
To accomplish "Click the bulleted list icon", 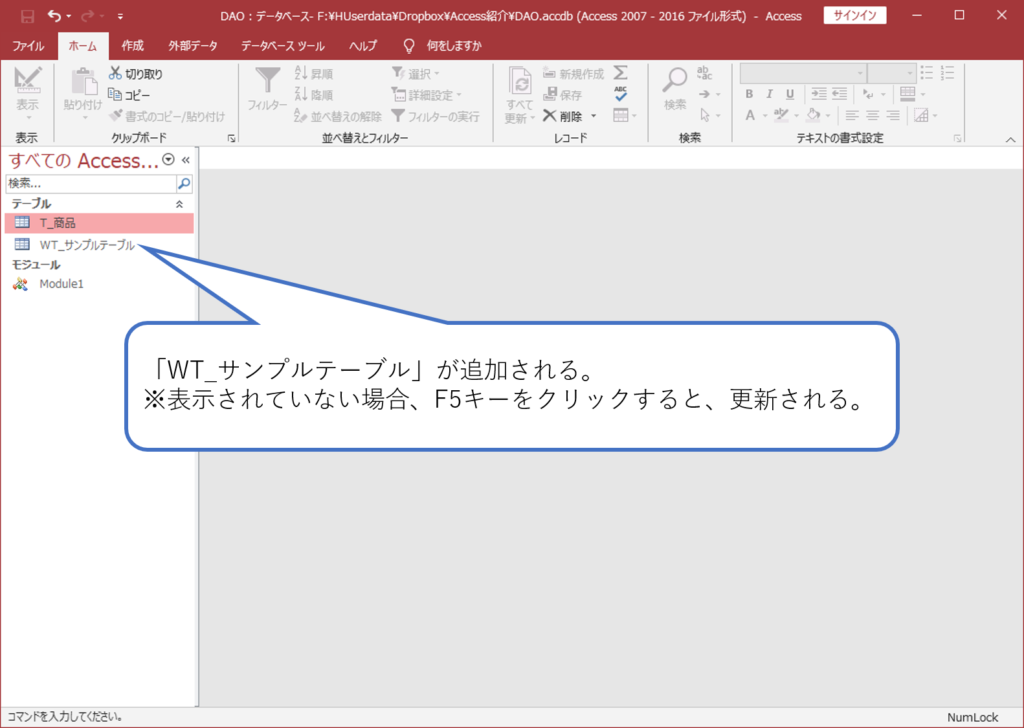I will [x=927, y=72].
